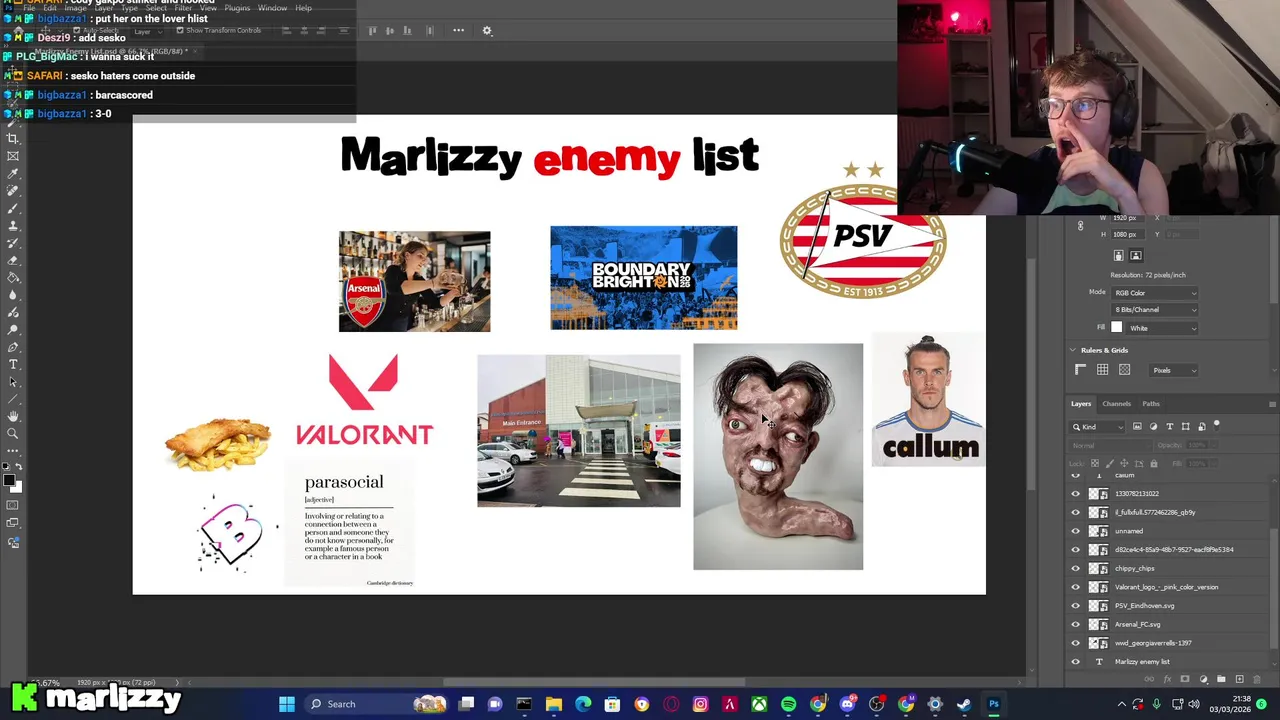Collapse the Rulers & Grids section
The width and height of the screenshot is (1280, 720).
point(1073,350)
